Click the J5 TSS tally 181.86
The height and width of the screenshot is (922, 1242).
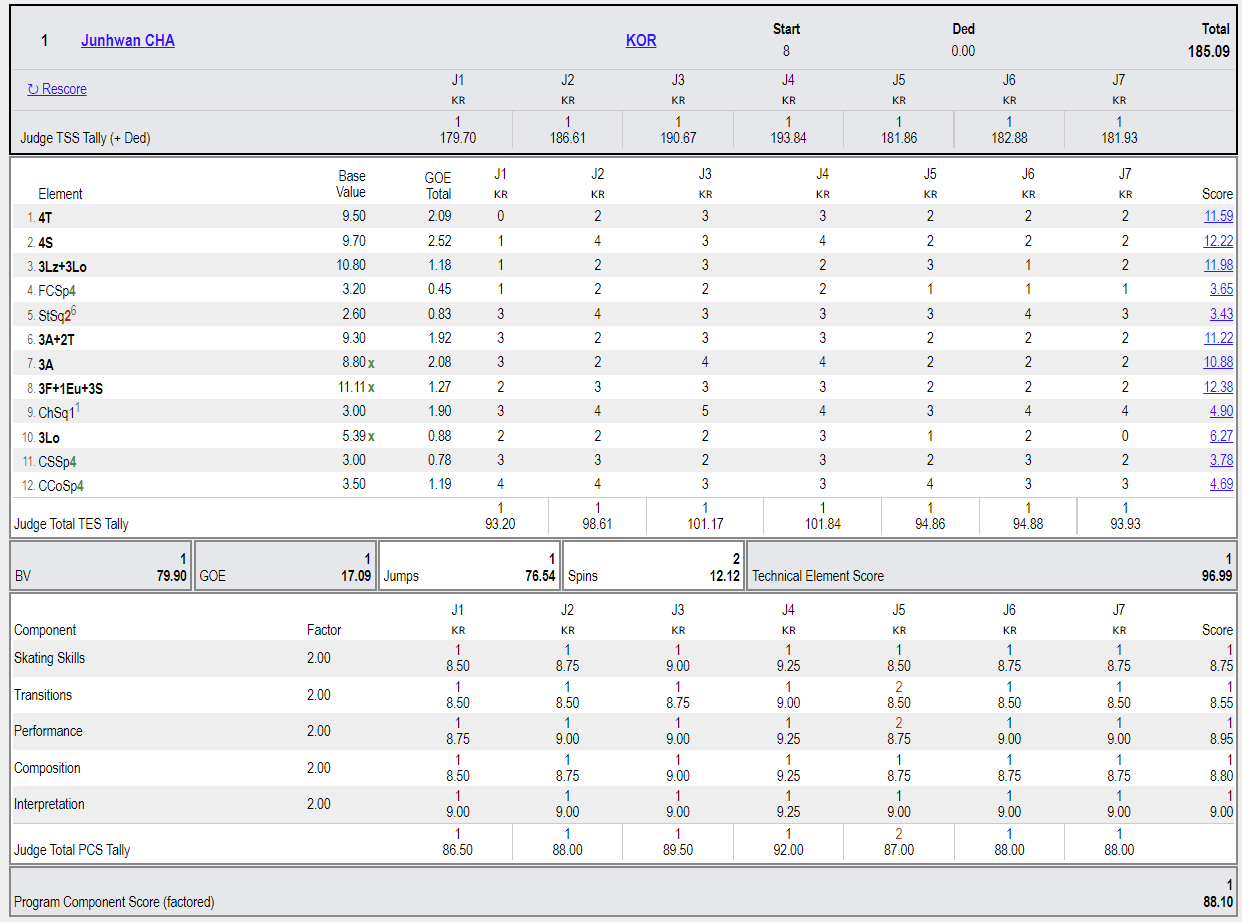point(899,138)
